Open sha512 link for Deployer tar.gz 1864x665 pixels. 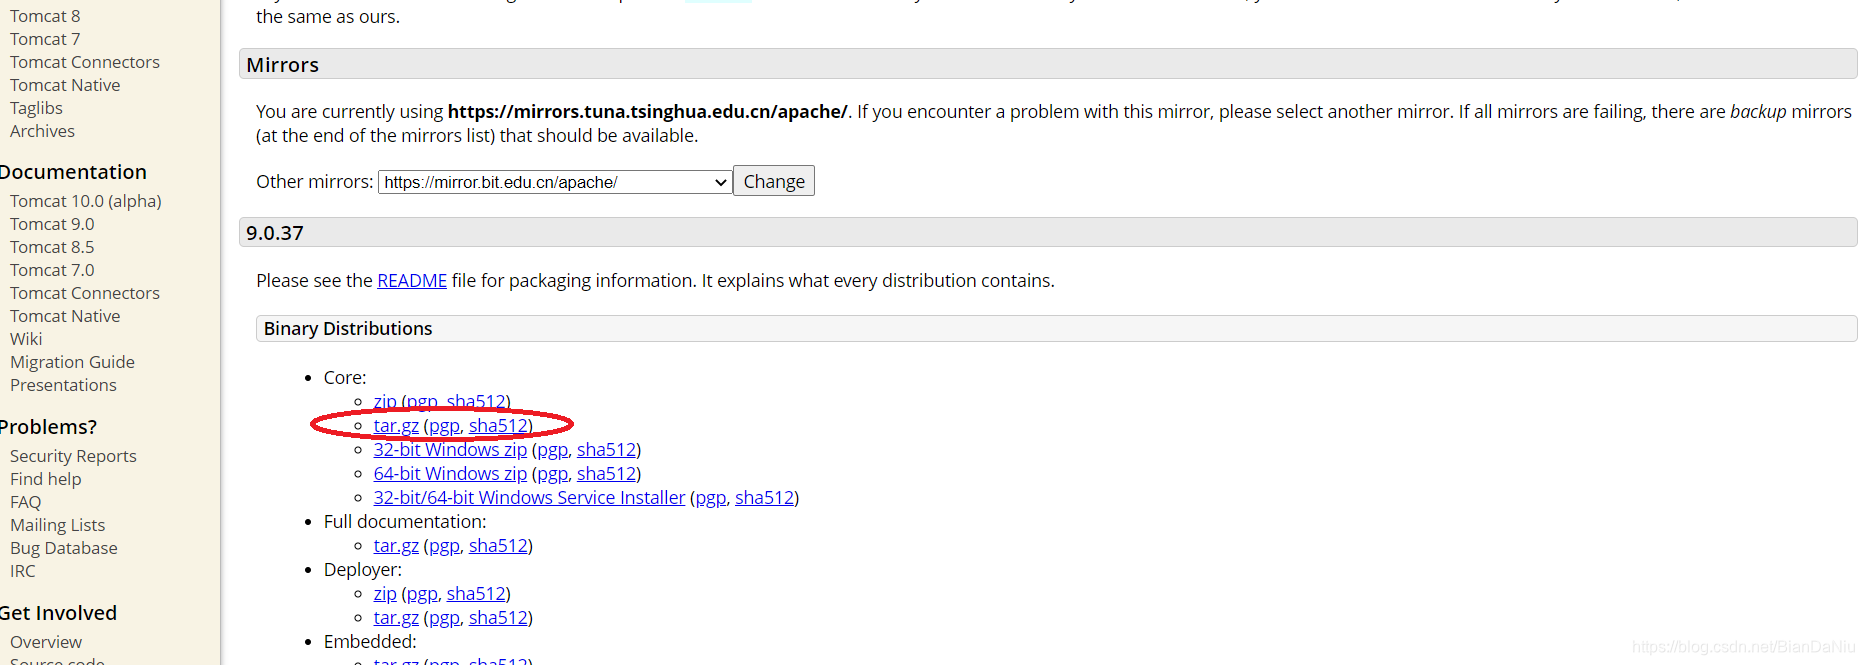pos(498,618)
